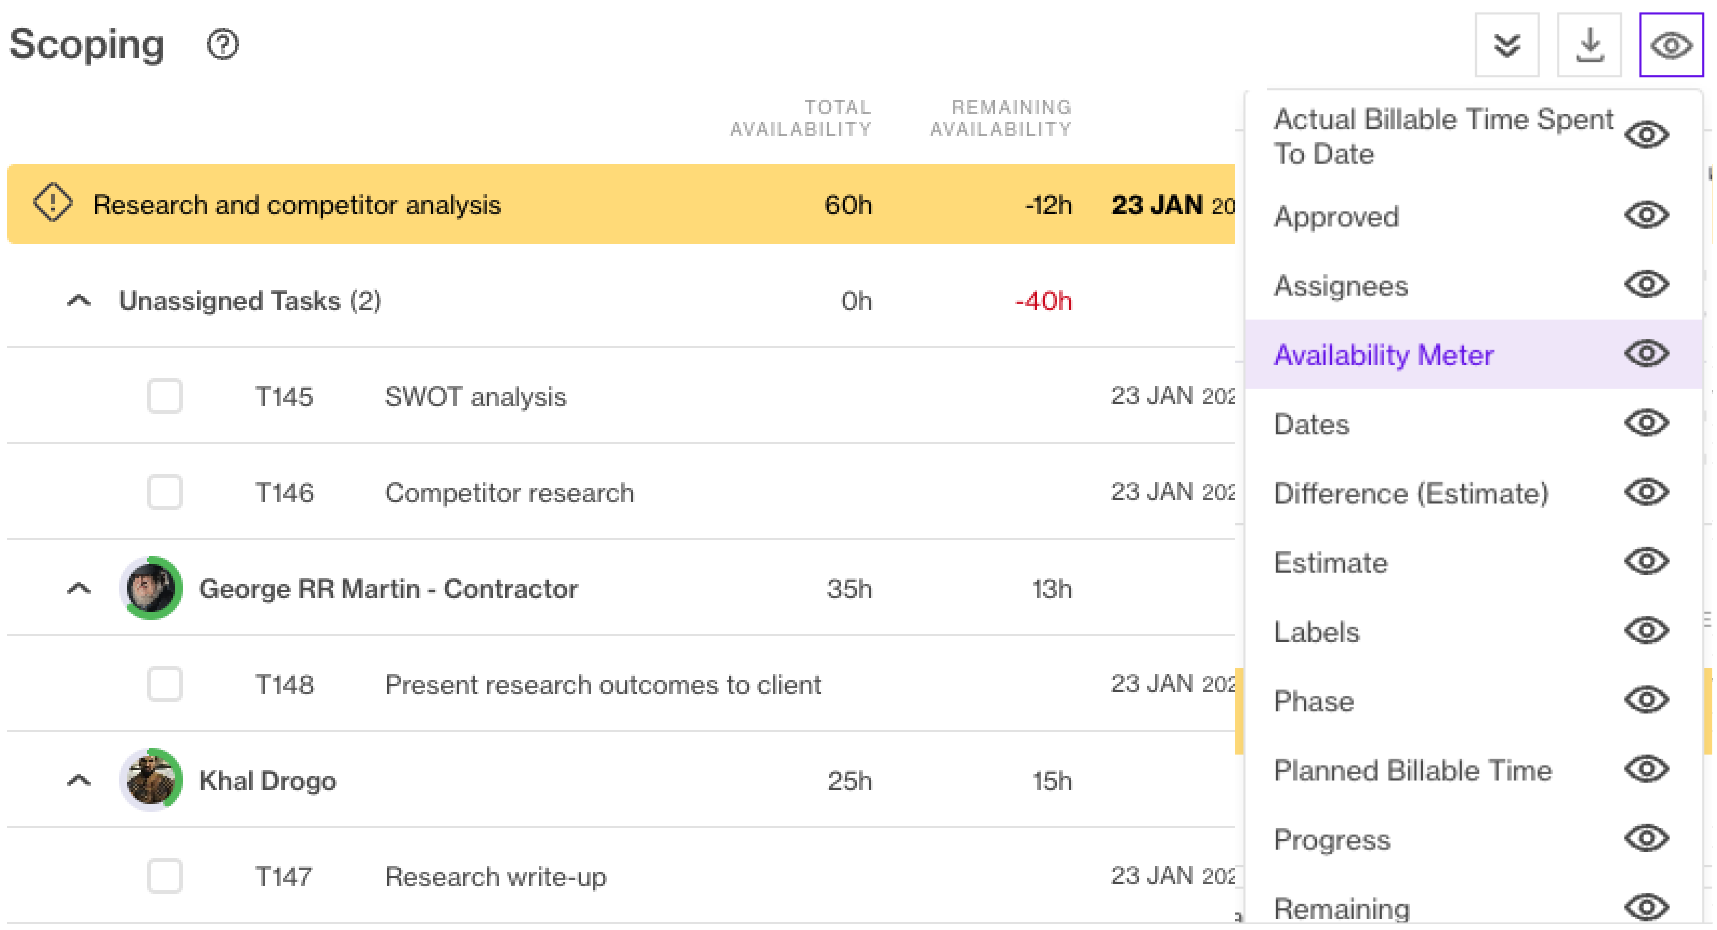Select the T148 task checkbox
This screenshot has height=930, width=1717.
[x=165, y=684]
